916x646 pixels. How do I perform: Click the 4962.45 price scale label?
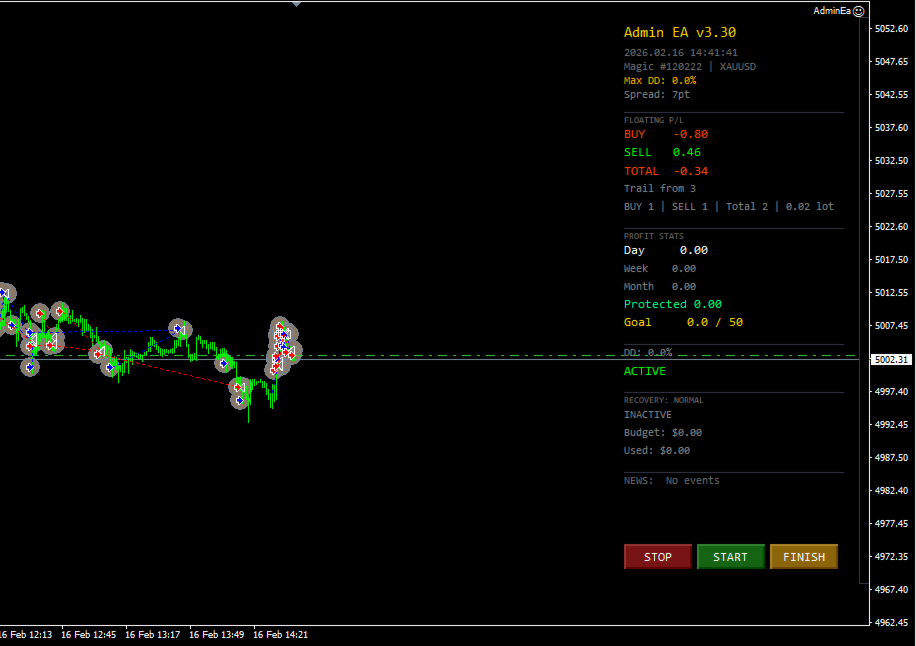891,623
